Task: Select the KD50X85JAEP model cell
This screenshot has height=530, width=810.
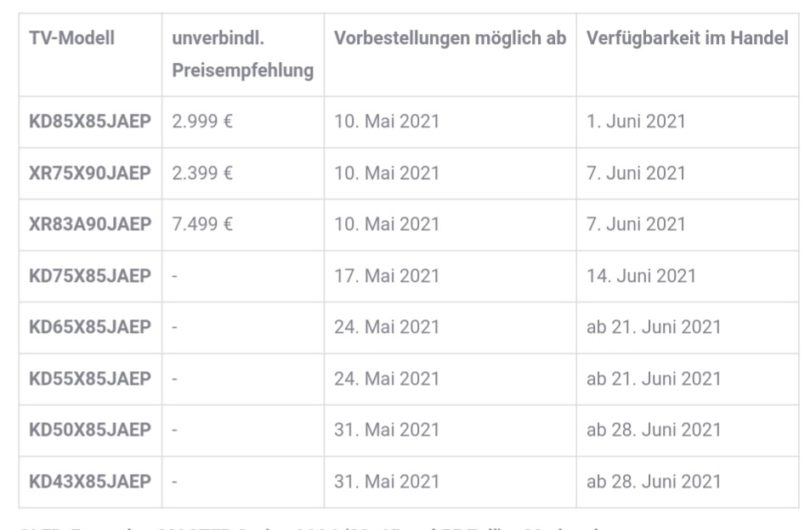Action: [x=90, y=430]
